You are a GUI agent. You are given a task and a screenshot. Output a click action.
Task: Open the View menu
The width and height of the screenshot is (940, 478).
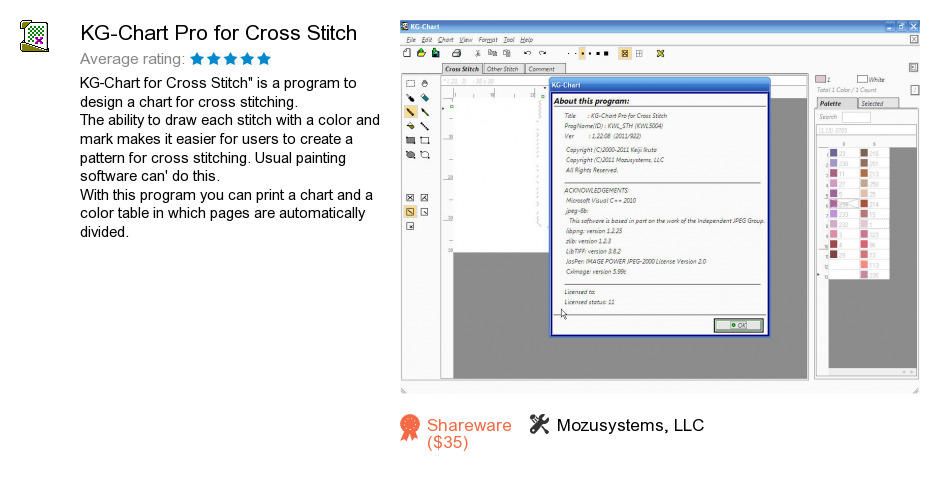tap(466, 40)
